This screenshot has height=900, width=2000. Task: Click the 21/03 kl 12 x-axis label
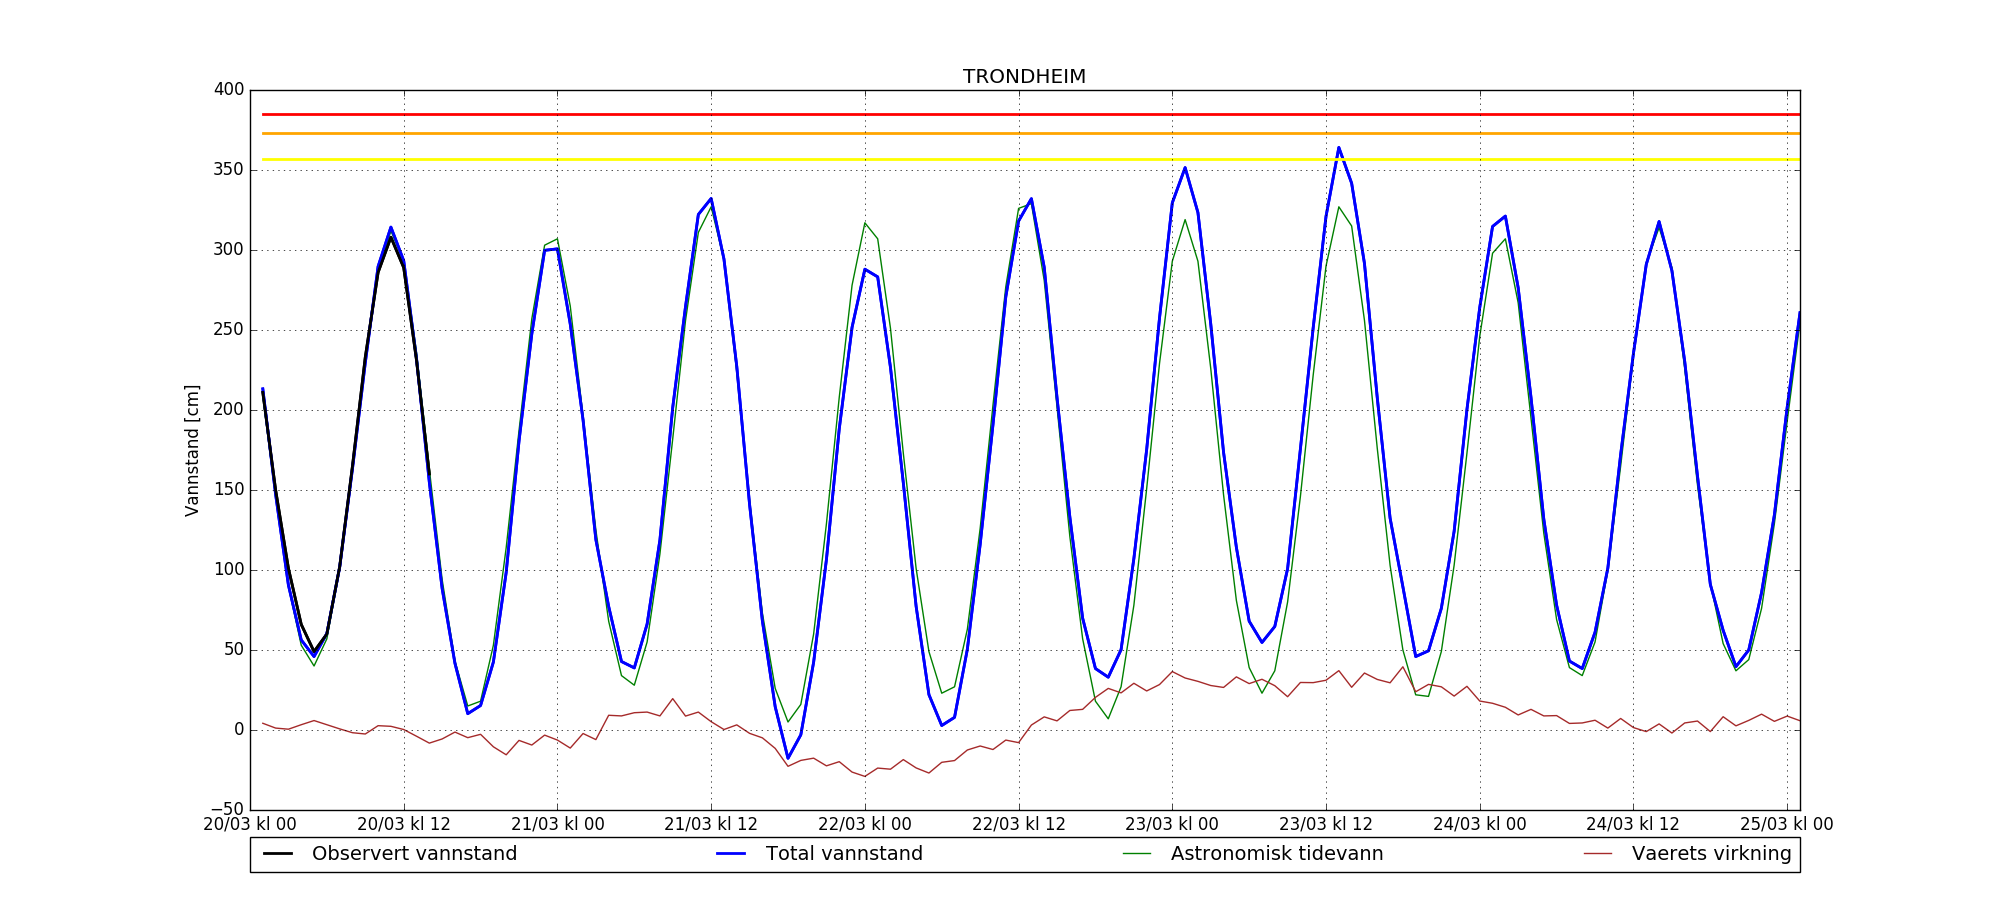[x=711, y=825]
